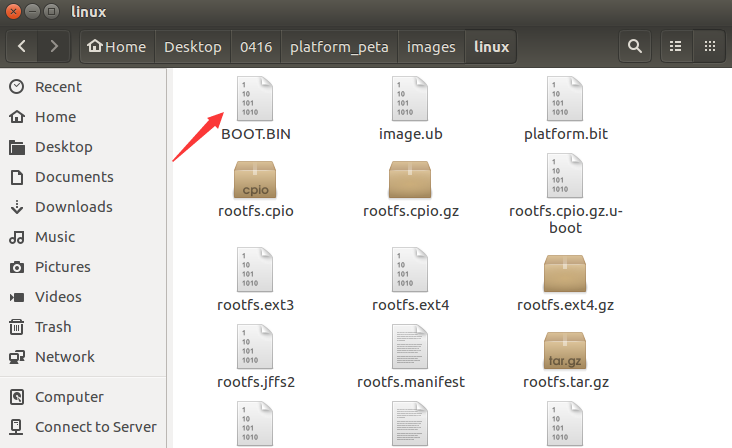The image size is (732, 448).
Task: Select the rootfs.jffs2 file icon
Action: 255,346
